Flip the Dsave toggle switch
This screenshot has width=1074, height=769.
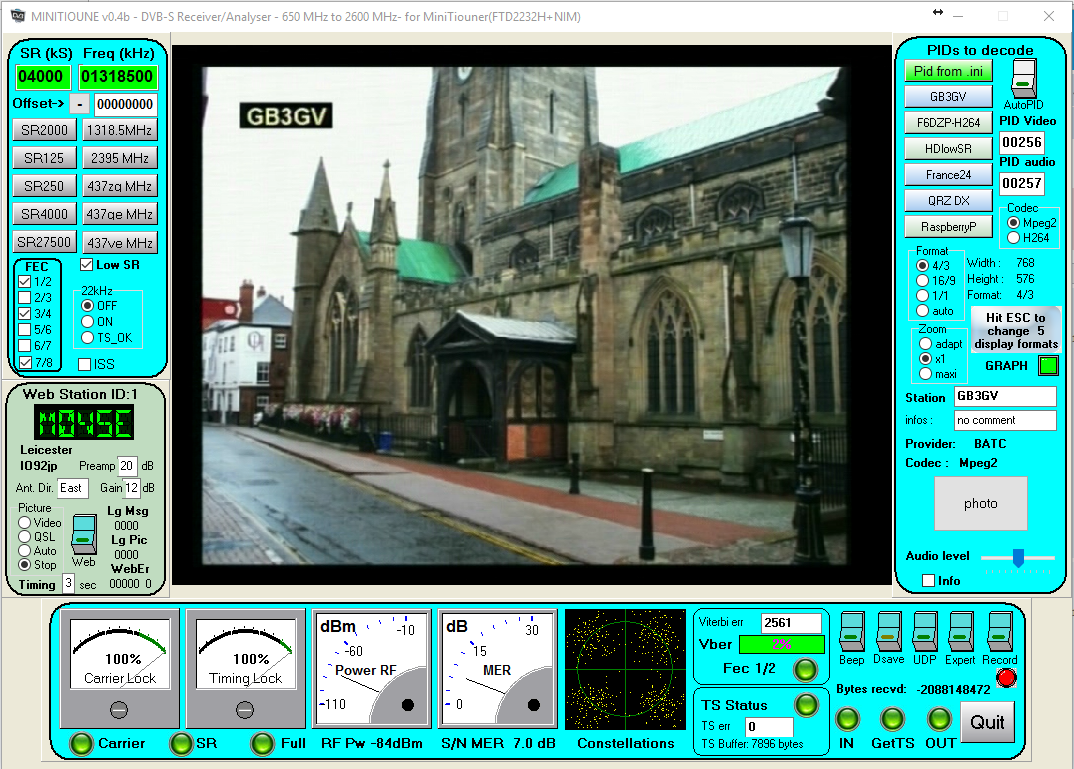click(888, 631)
